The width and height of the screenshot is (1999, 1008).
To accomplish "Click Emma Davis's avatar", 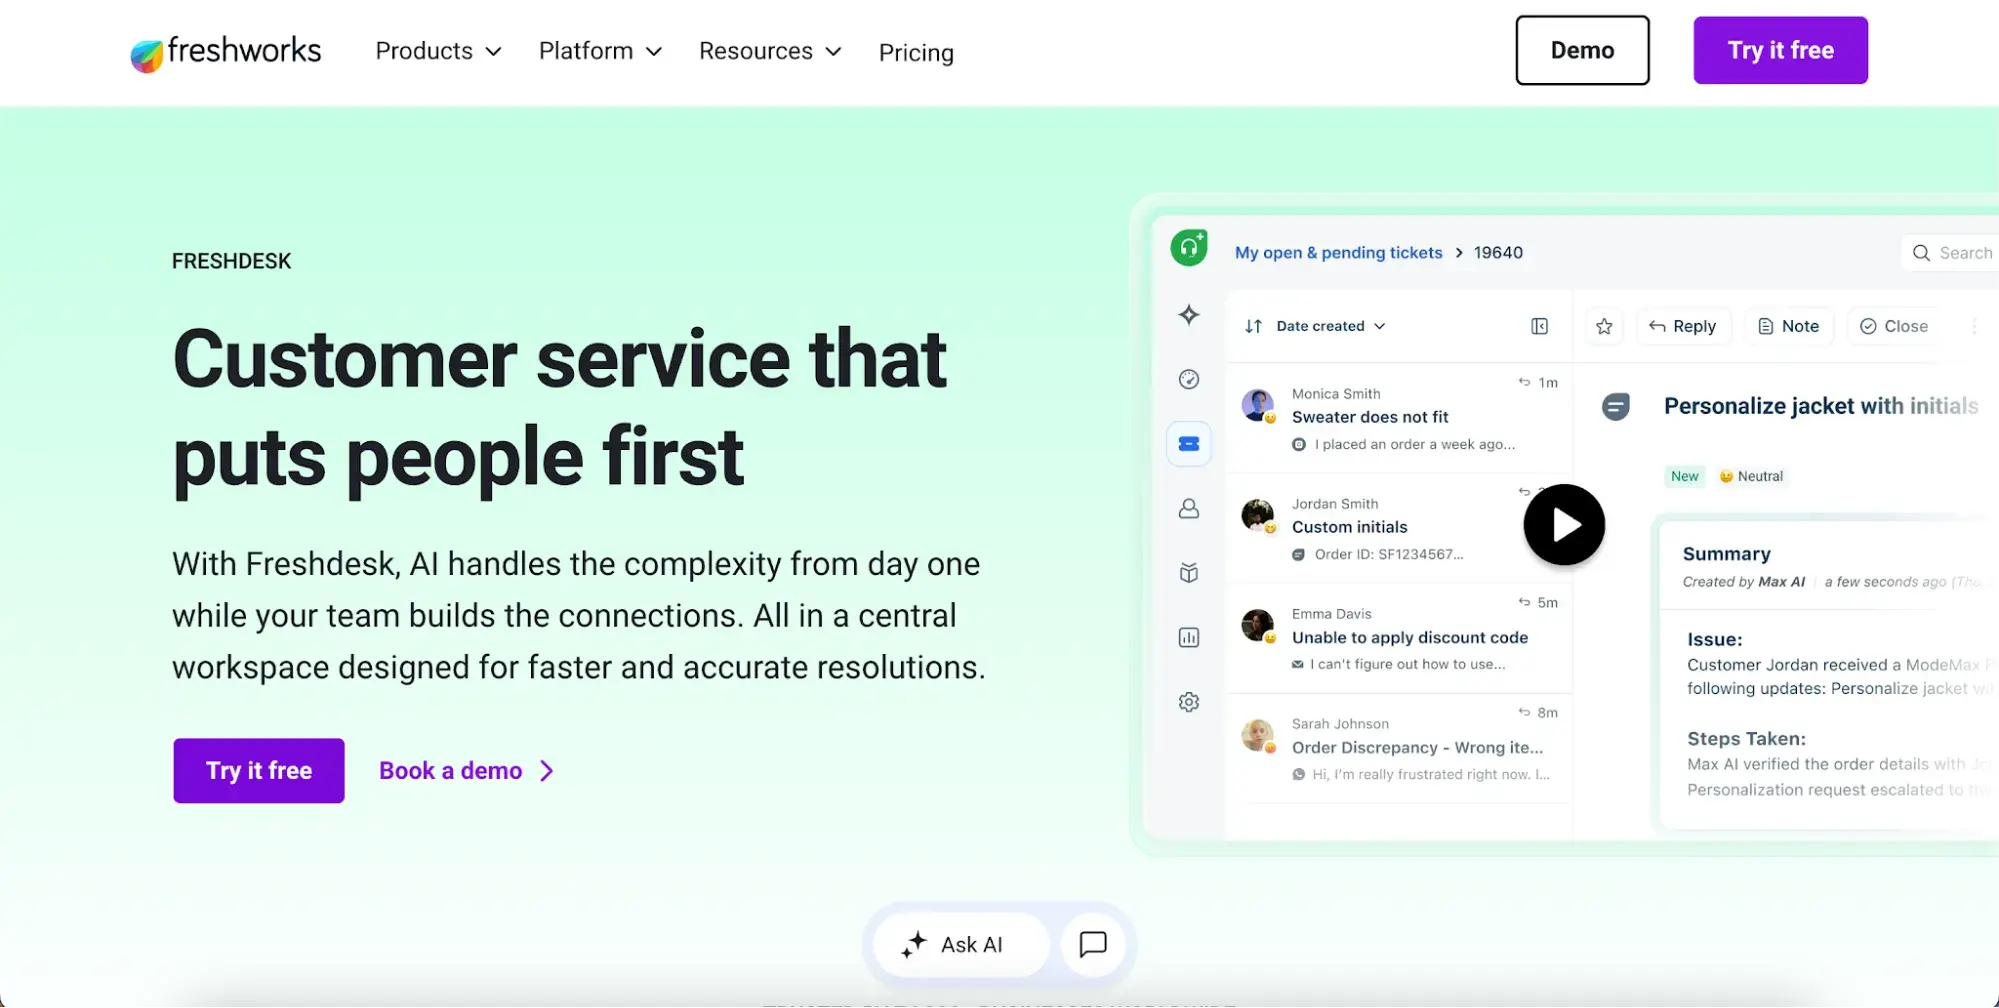I will (x=1257, y=625).
